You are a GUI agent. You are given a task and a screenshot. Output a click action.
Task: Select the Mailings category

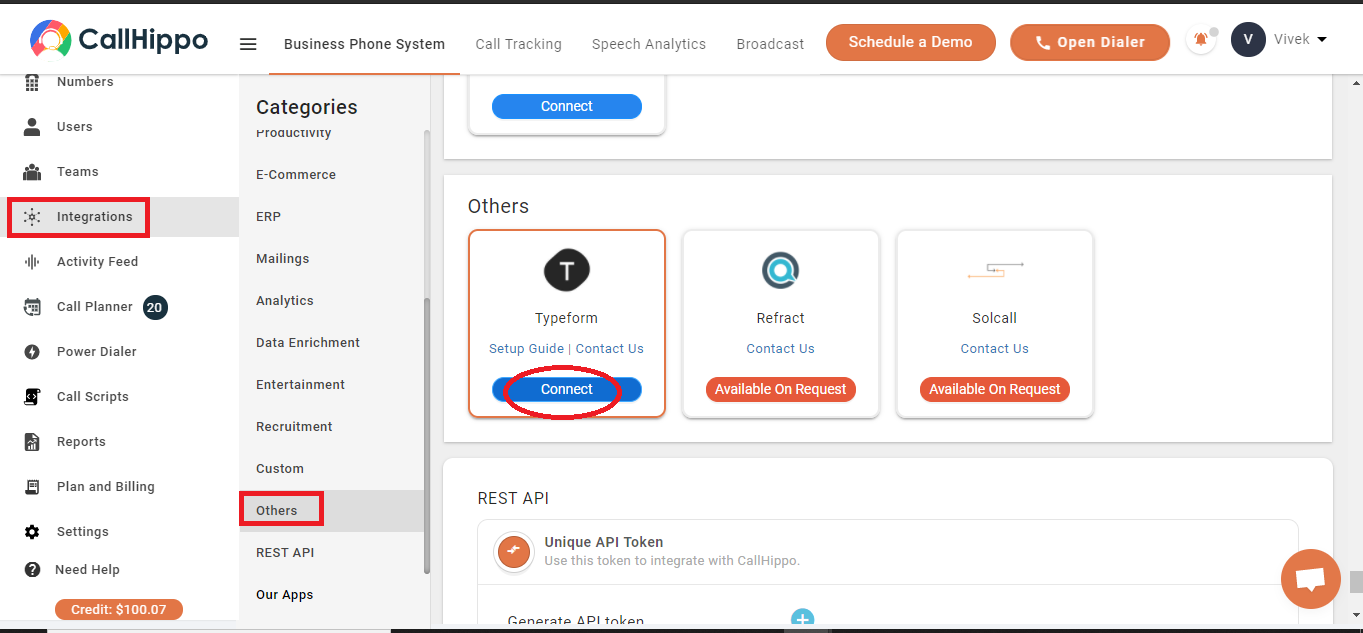283,259
